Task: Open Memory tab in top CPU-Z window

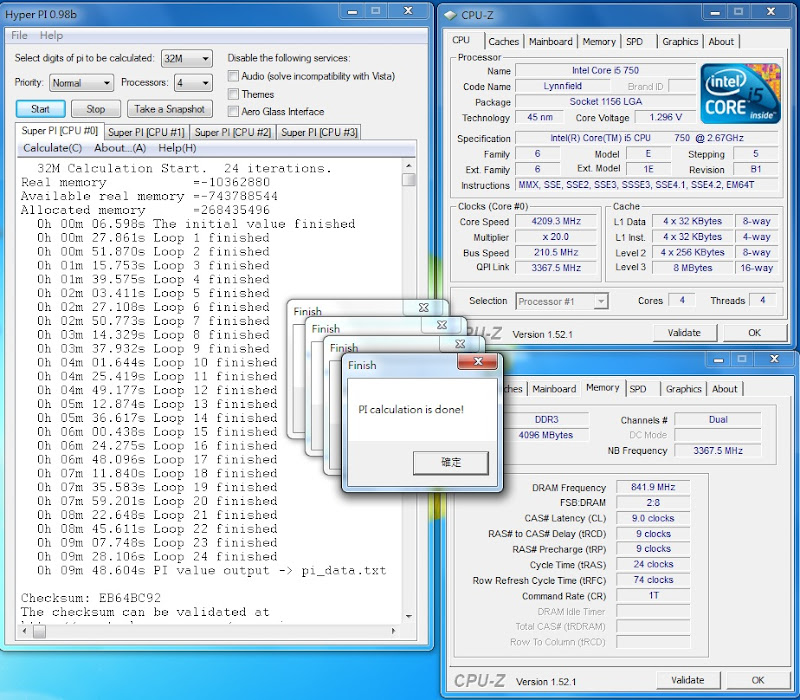Action: tap(599, 41)
